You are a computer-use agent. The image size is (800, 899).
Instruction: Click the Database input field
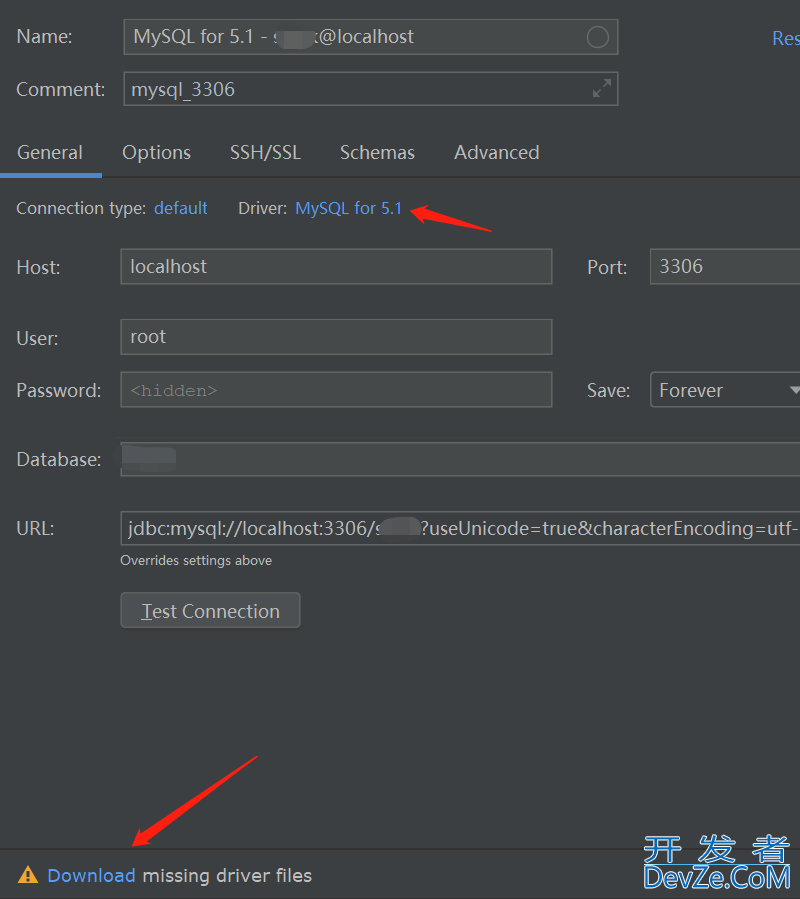460,459
